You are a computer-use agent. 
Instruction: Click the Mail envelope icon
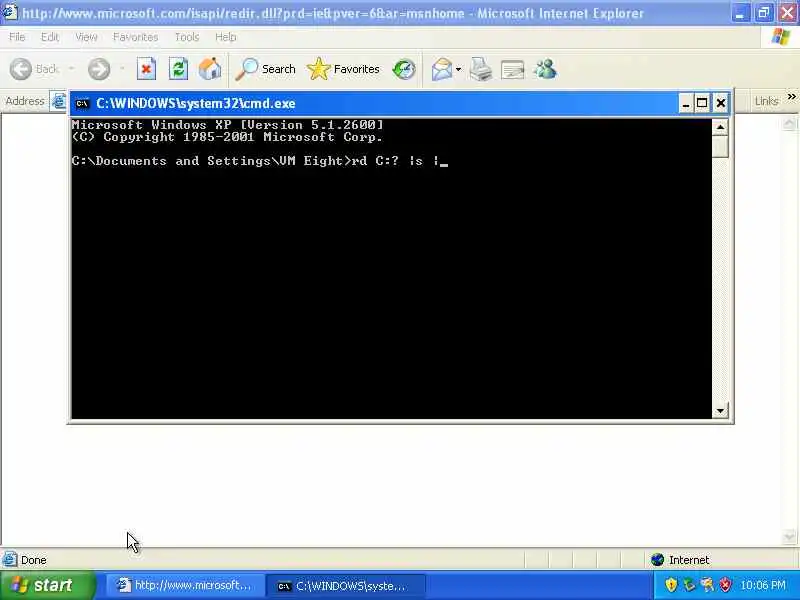(x=442, y=69)
